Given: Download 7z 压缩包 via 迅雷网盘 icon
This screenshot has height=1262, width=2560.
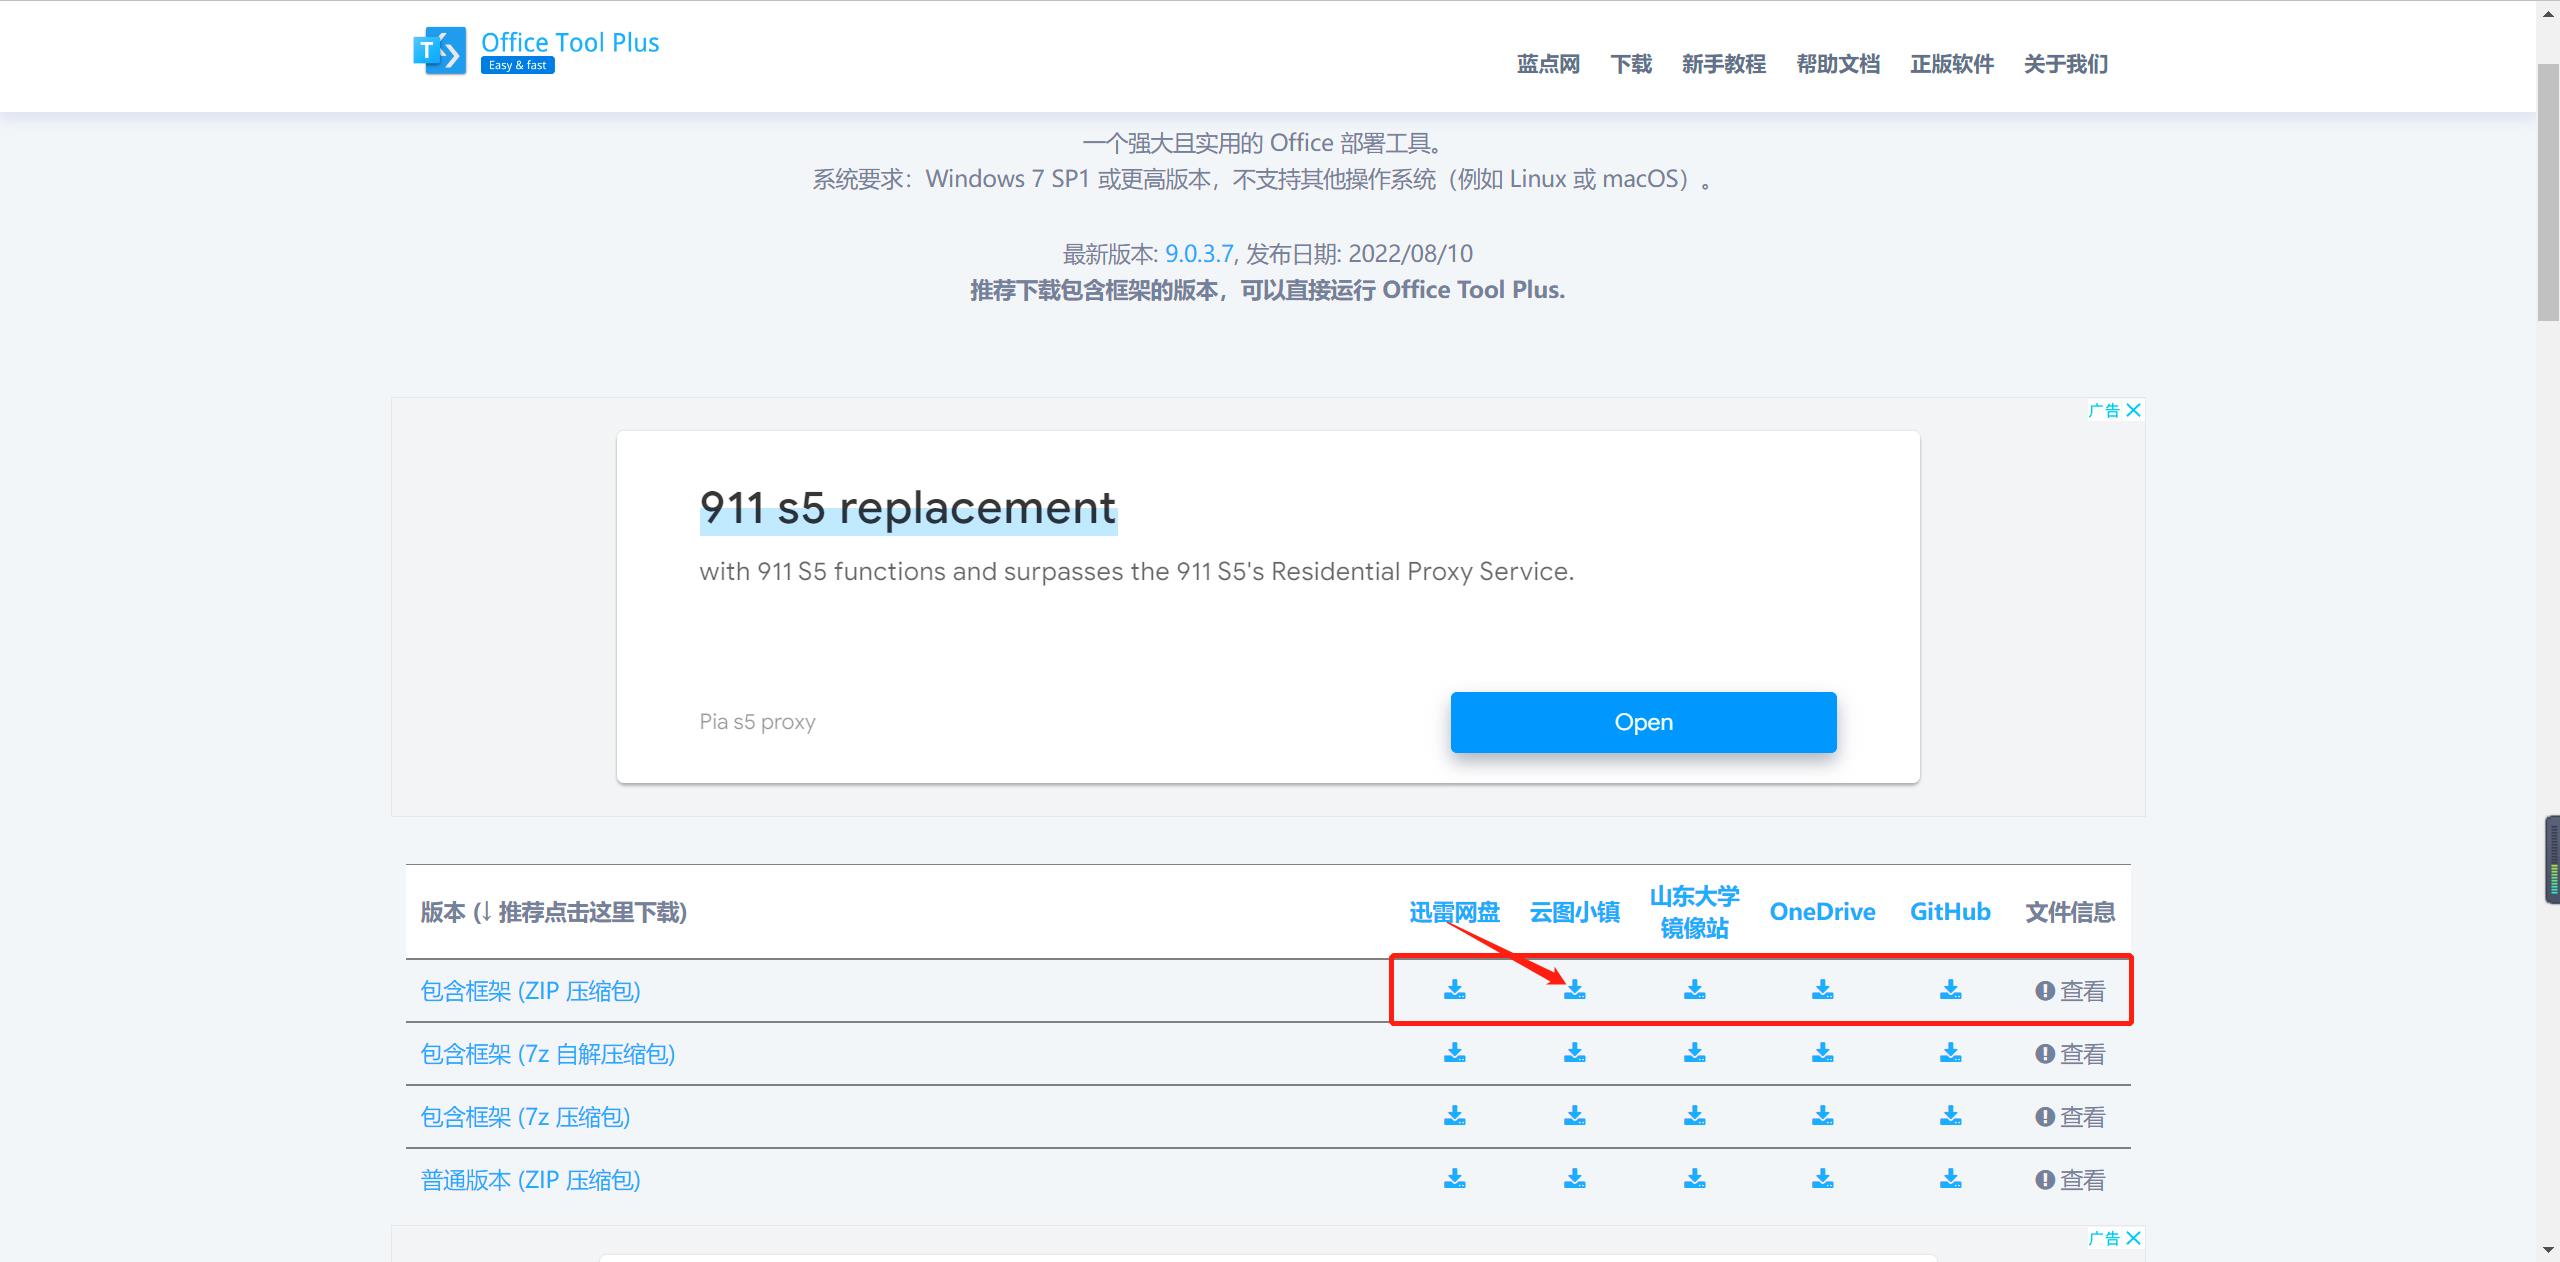Looking at the screenshot, I should click(1456, 1117).
